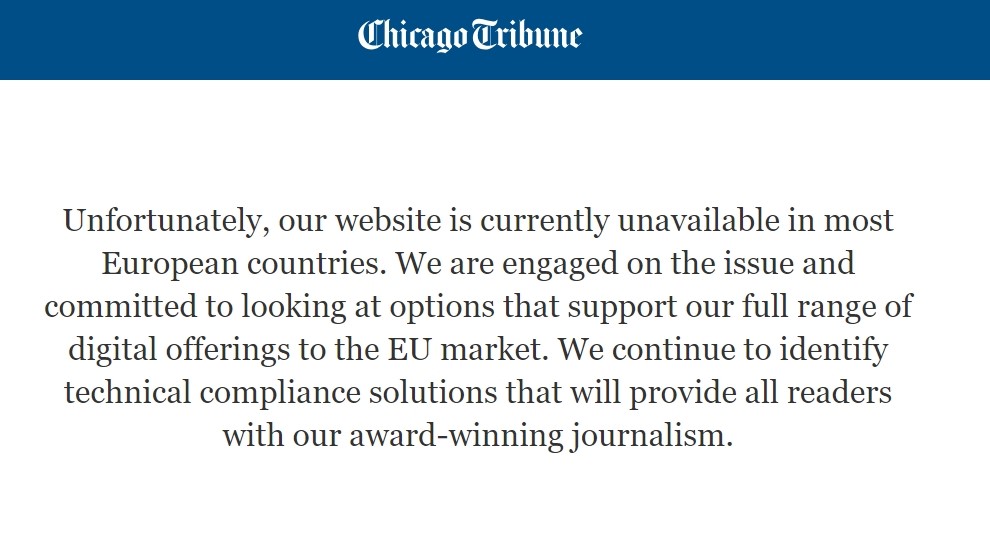Click the phrase "provide all readers"
The height and width of the screenshot is (541, 990).
(x=760, y=393)
